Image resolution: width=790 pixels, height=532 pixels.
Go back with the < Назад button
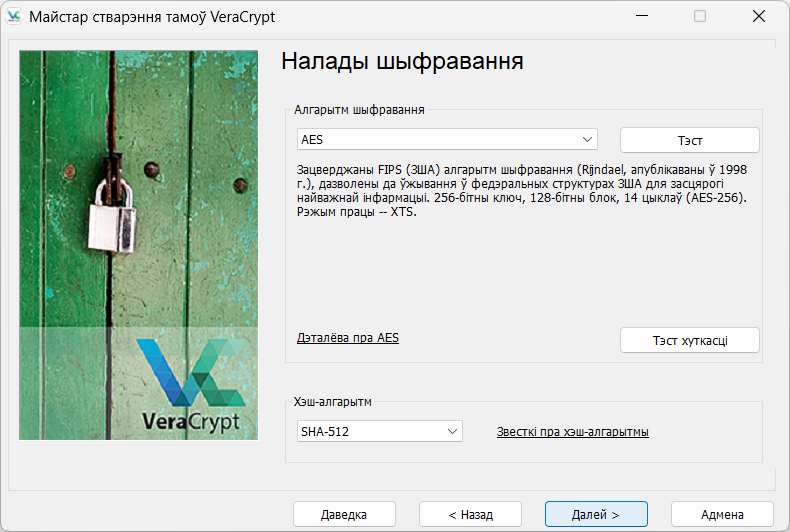click(470, 514)
